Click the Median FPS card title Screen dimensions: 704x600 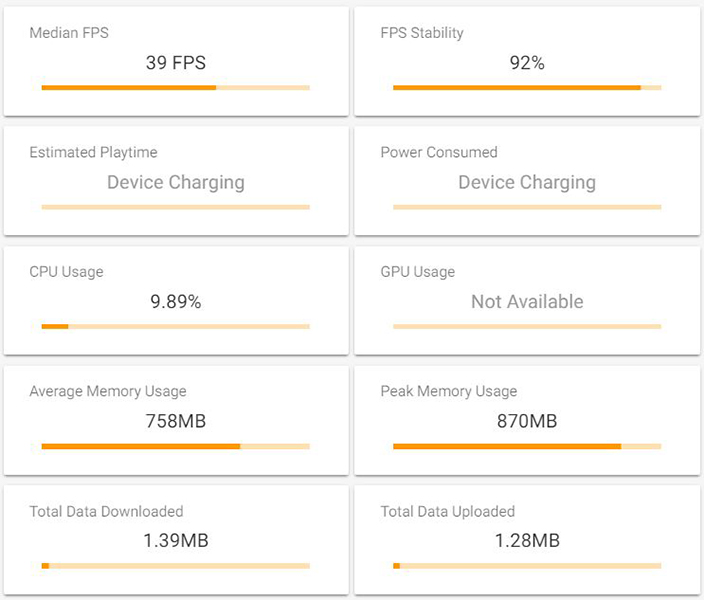[x=69, y=33]
